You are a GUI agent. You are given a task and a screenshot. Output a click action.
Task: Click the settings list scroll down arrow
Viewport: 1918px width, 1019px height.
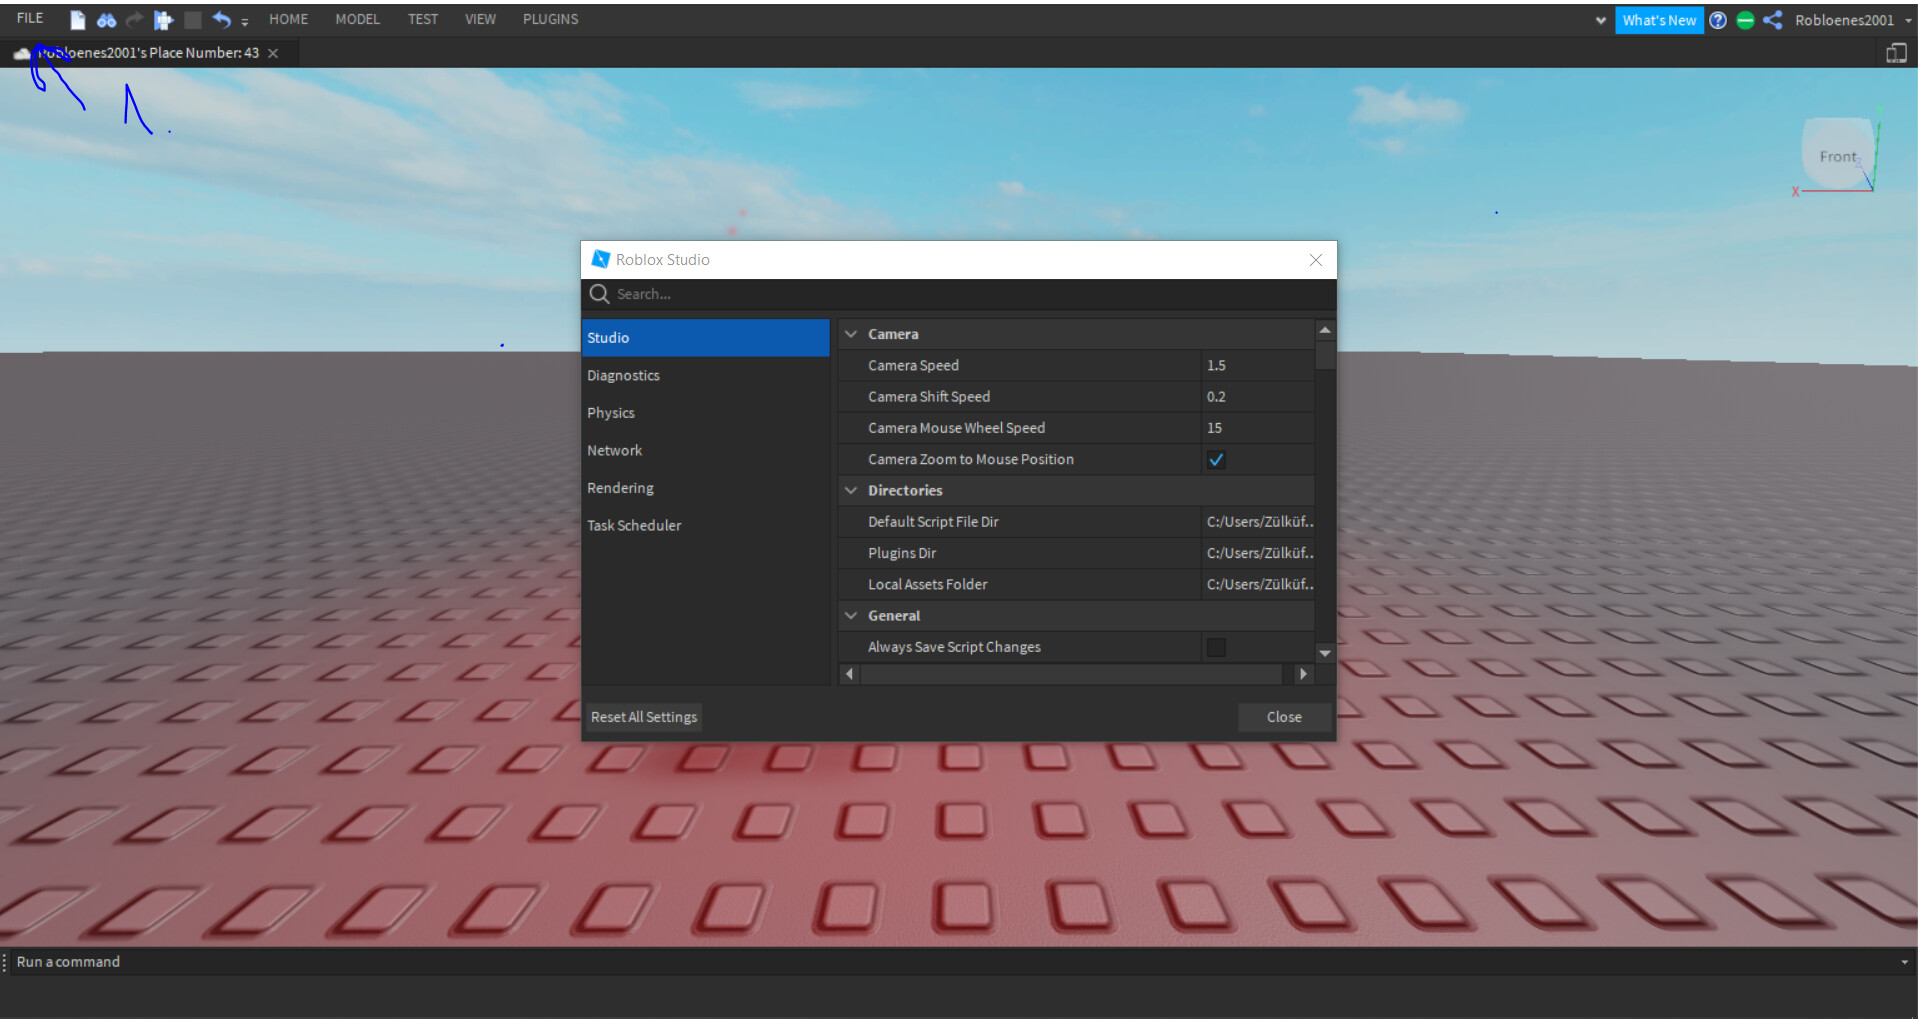(1325, 653)
